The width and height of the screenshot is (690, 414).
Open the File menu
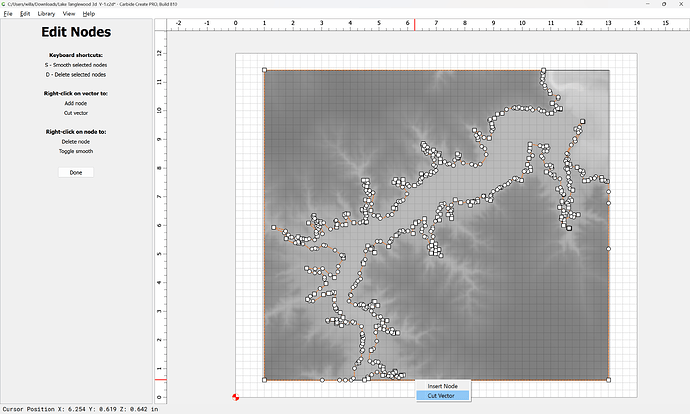pyautogui.click(x=8, y=14)
